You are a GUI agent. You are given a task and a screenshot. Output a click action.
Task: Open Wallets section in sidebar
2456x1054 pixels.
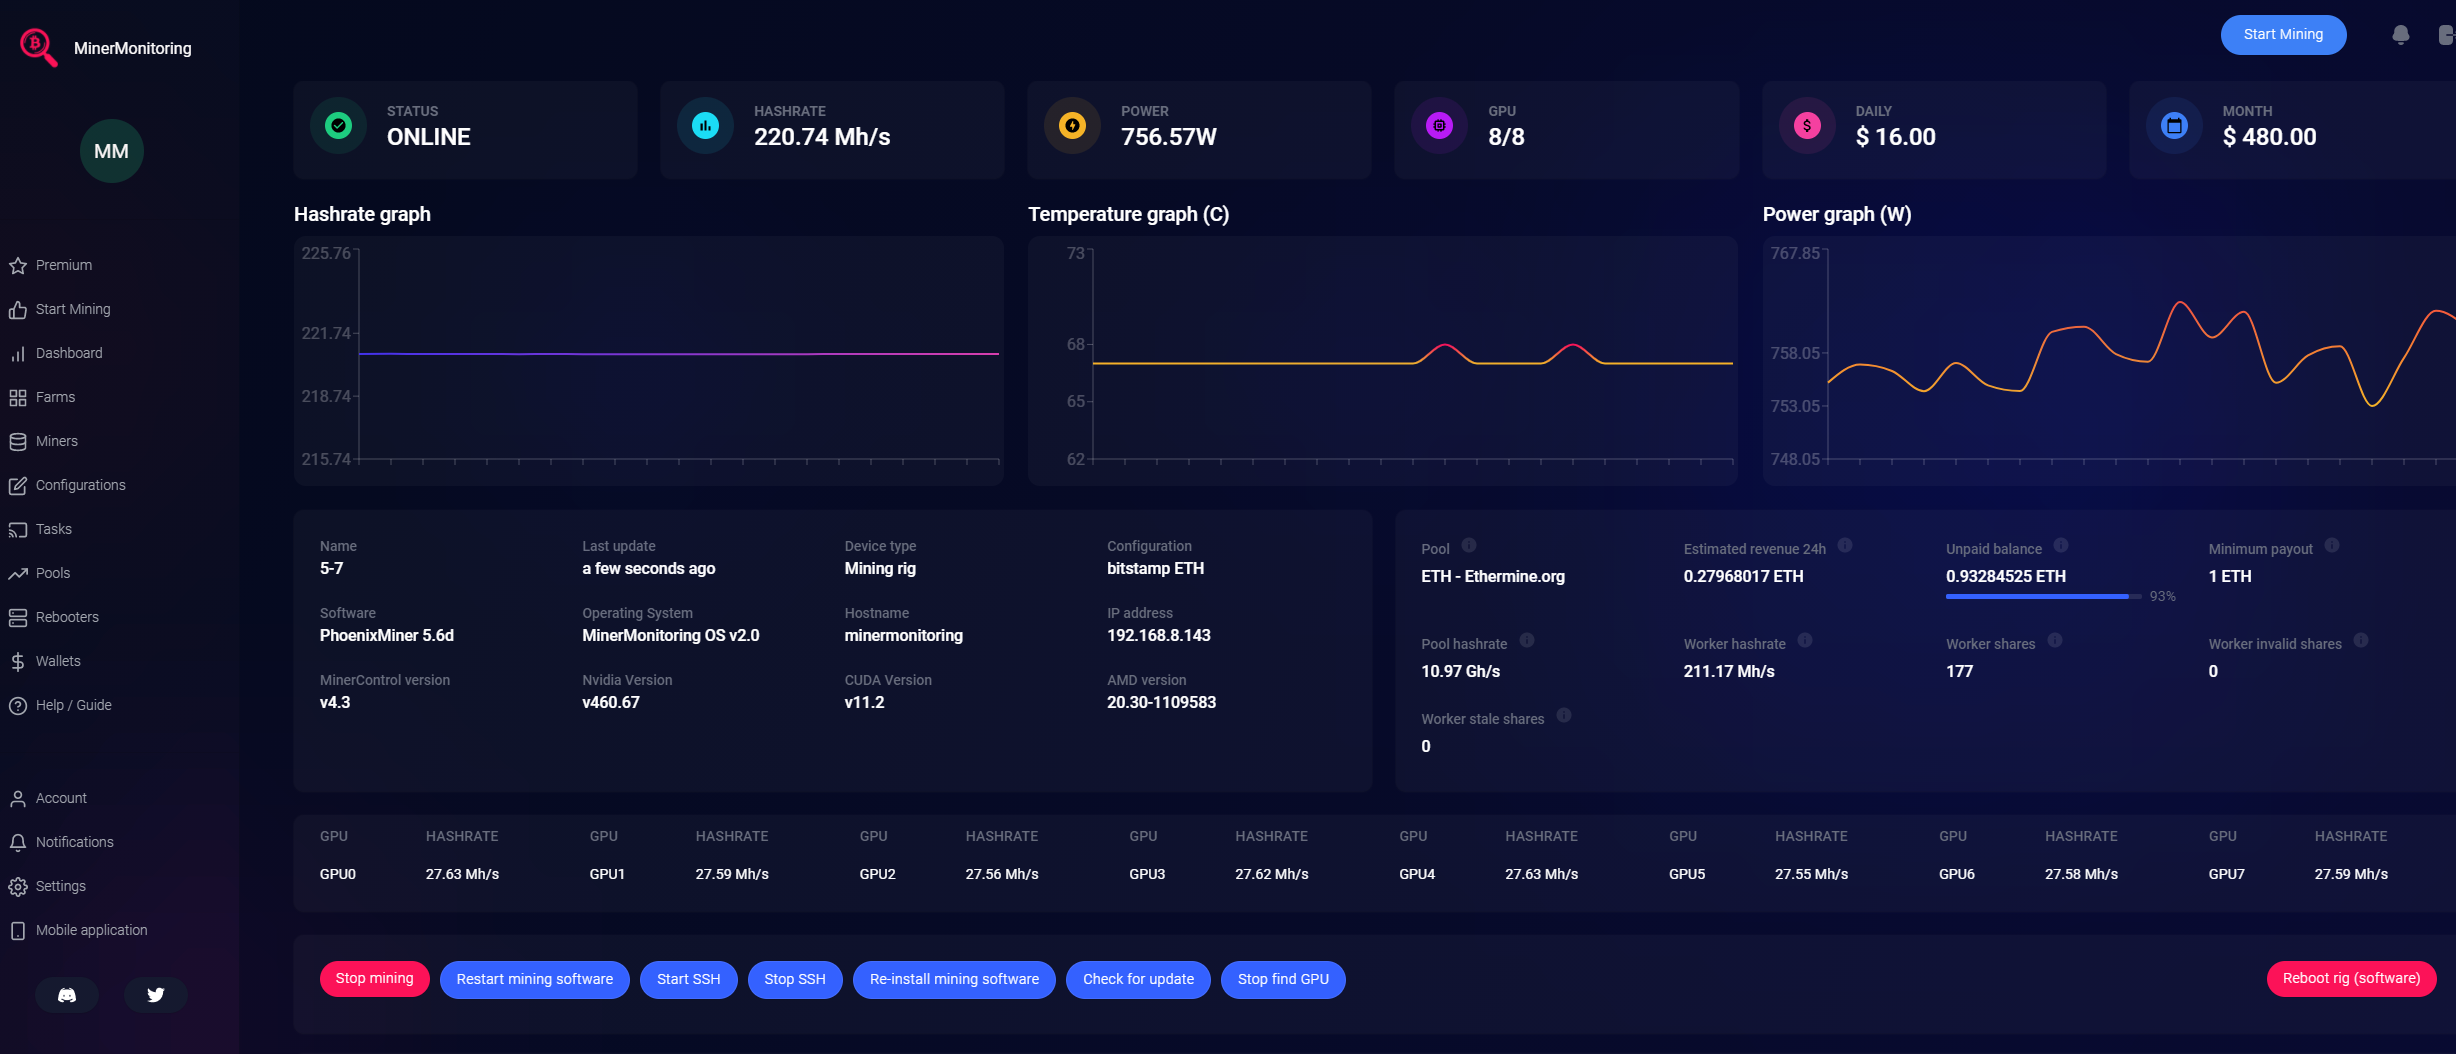coord(58,661)
